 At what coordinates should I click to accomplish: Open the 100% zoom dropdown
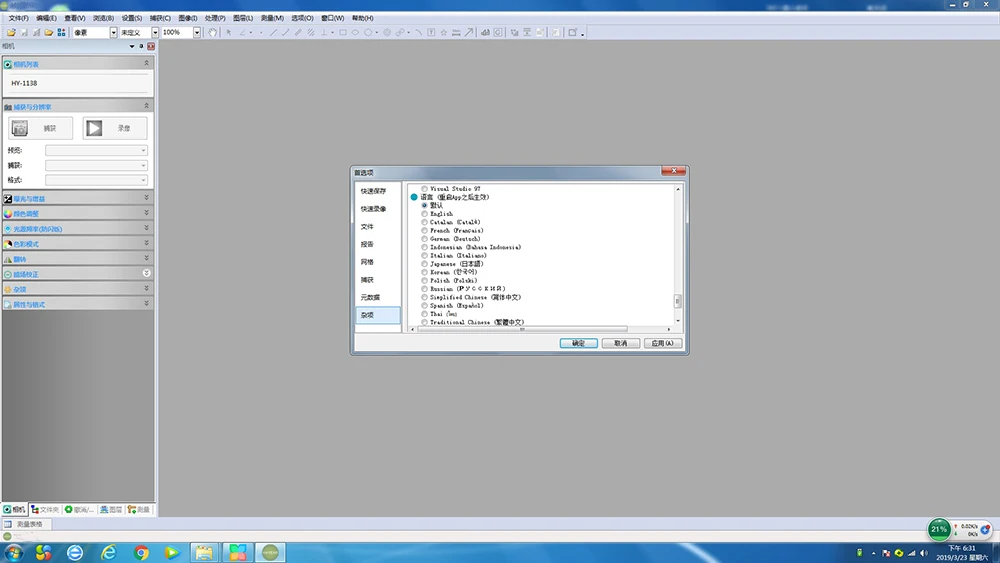point(196,33)
